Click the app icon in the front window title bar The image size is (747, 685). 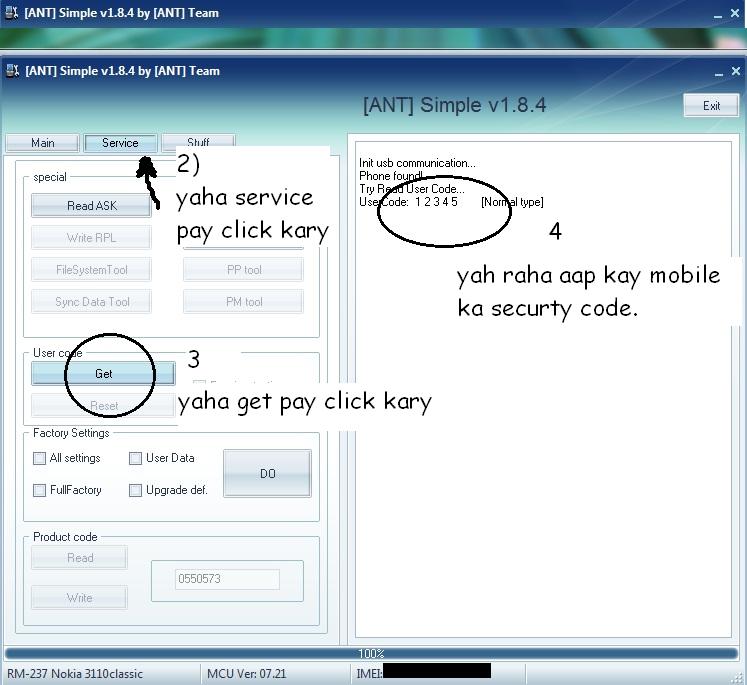[x=12, y=71]
